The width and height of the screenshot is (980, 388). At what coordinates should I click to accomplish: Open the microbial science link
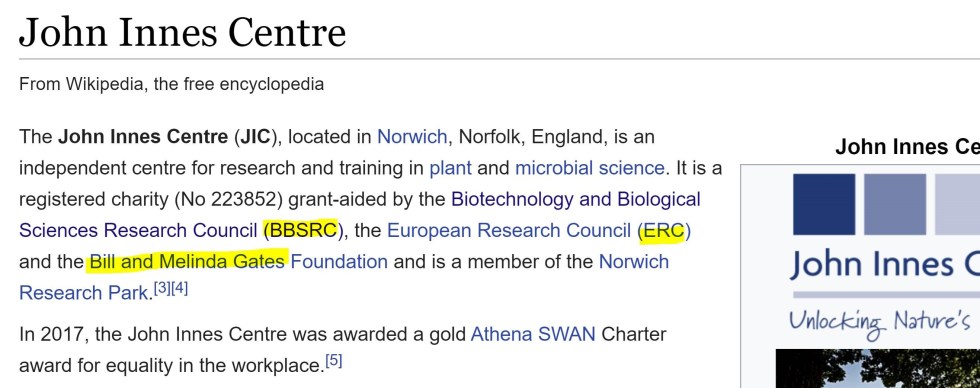[x=589, y=167]
